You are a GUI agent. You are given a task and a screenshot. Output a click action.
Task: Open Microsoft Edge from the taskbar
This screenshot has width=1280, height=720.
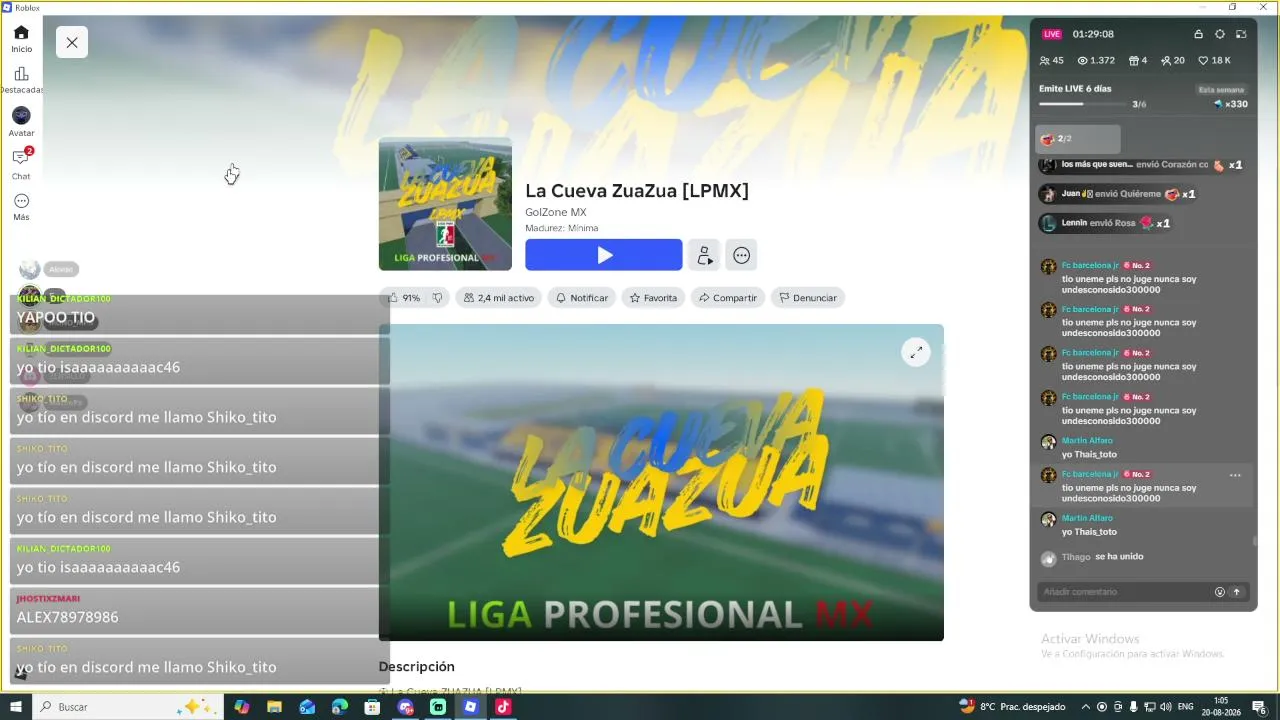(x=340, y=707)
